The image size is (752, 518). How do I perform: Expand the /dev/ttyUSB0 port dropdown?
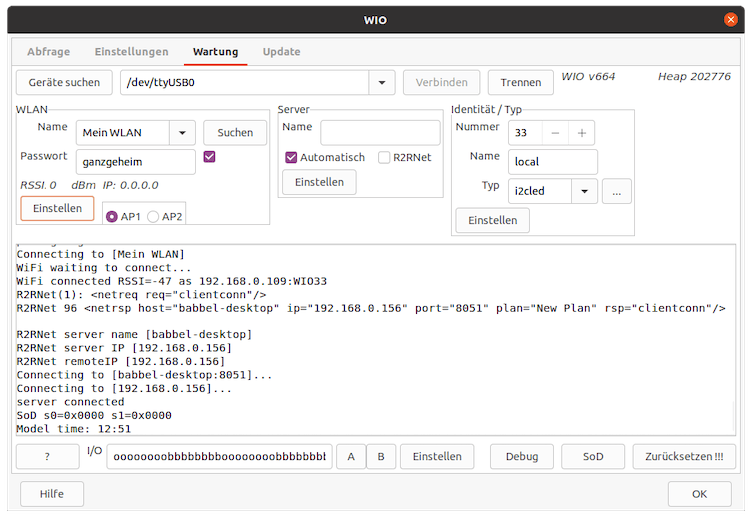(382, 82)
